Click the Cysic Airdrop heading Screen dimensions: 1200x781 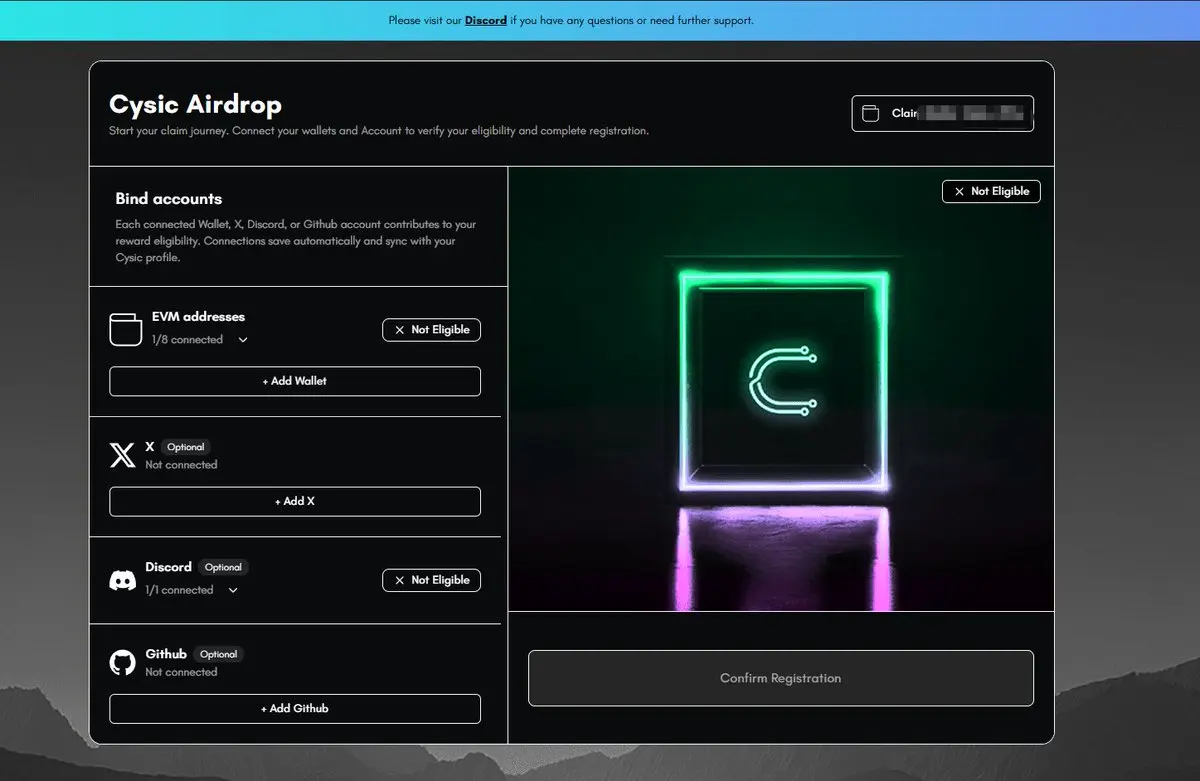pos(195,104)
